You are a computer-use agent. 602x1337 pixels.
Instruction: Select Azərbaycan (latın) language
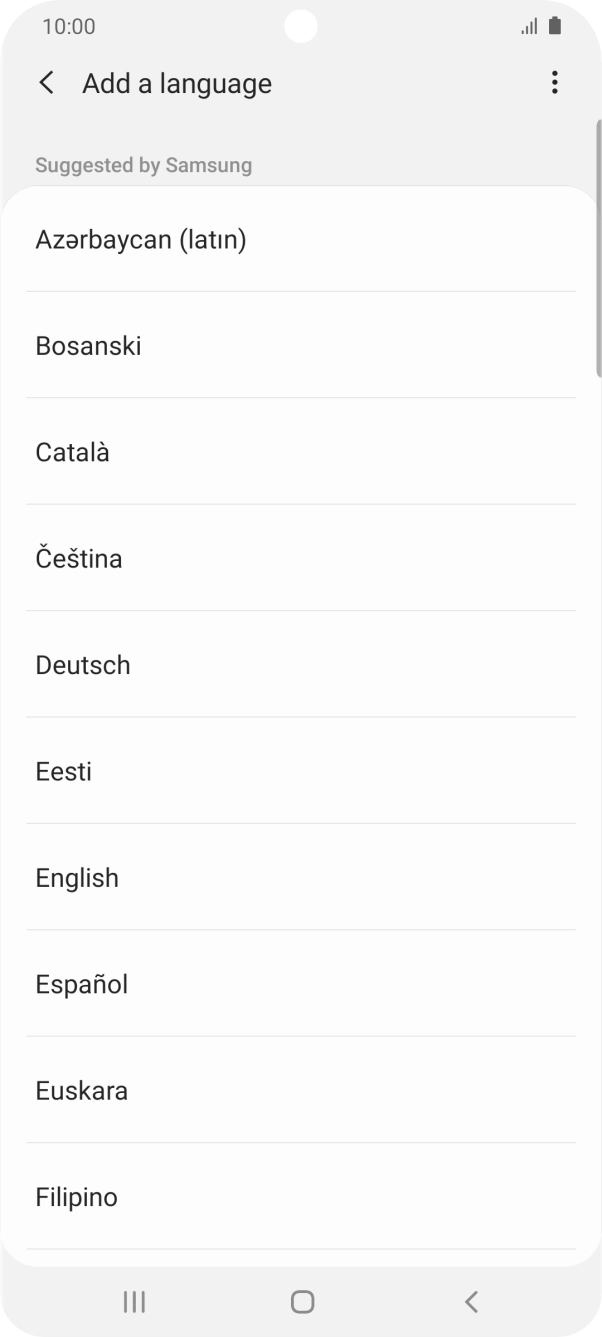pyautogui.click(x=141, y=239)
